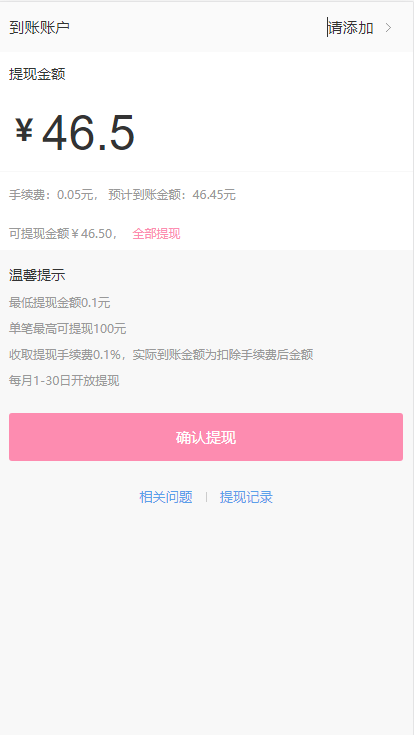
Task: Click the 最低提现金额0.1元 tip line
Action: tap(60, 303)
